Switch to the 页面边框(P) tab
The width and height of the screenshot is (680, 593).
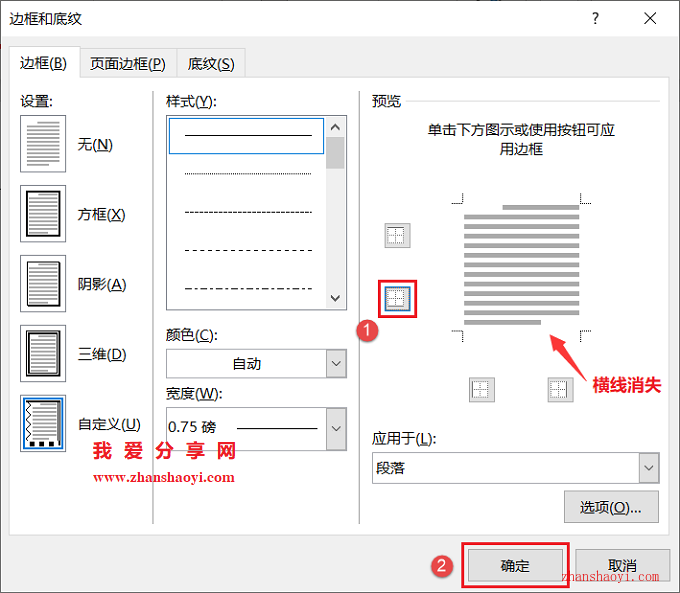pos(128,64)
